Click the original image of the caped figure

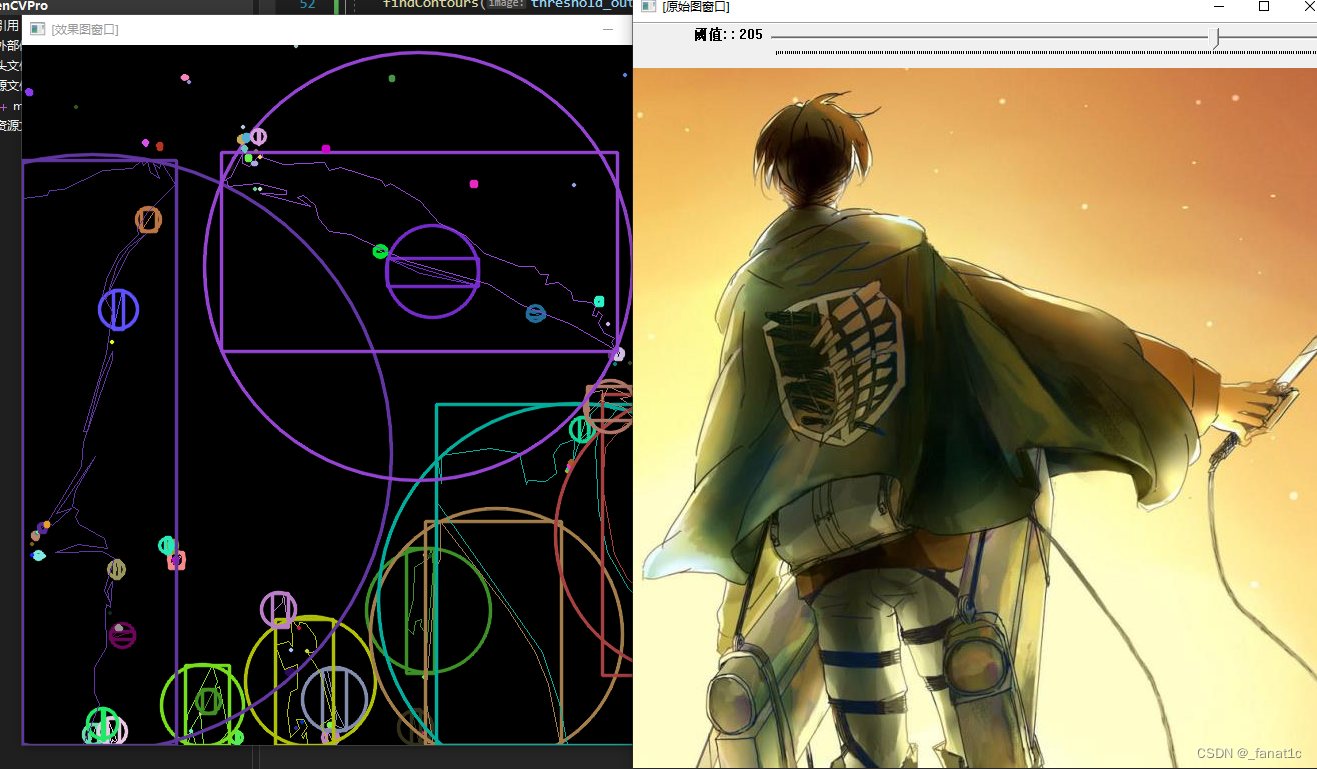coord(976,418)
